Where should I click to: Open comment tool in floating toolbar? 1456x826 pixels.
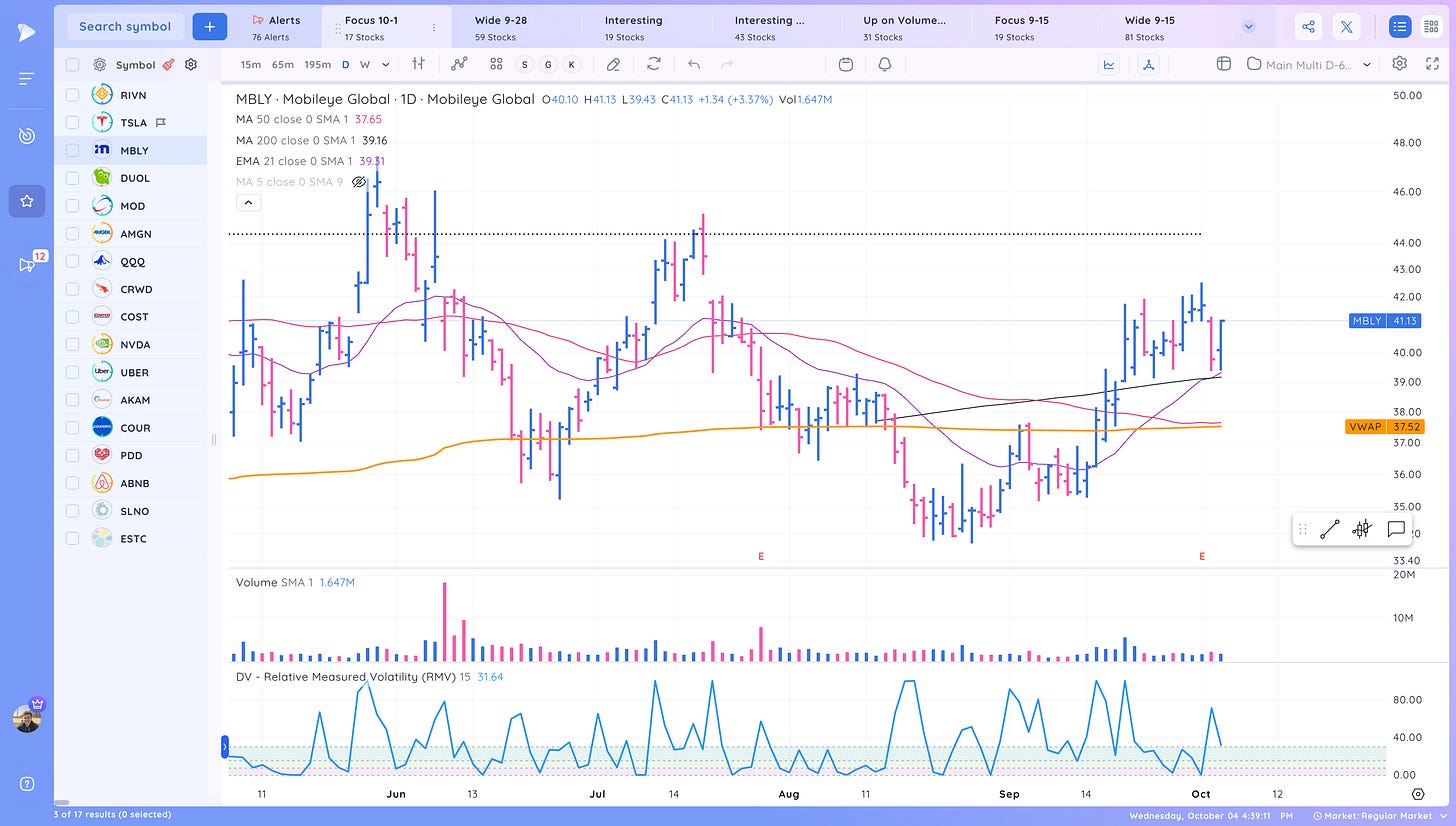click(x=1396, y=530)
